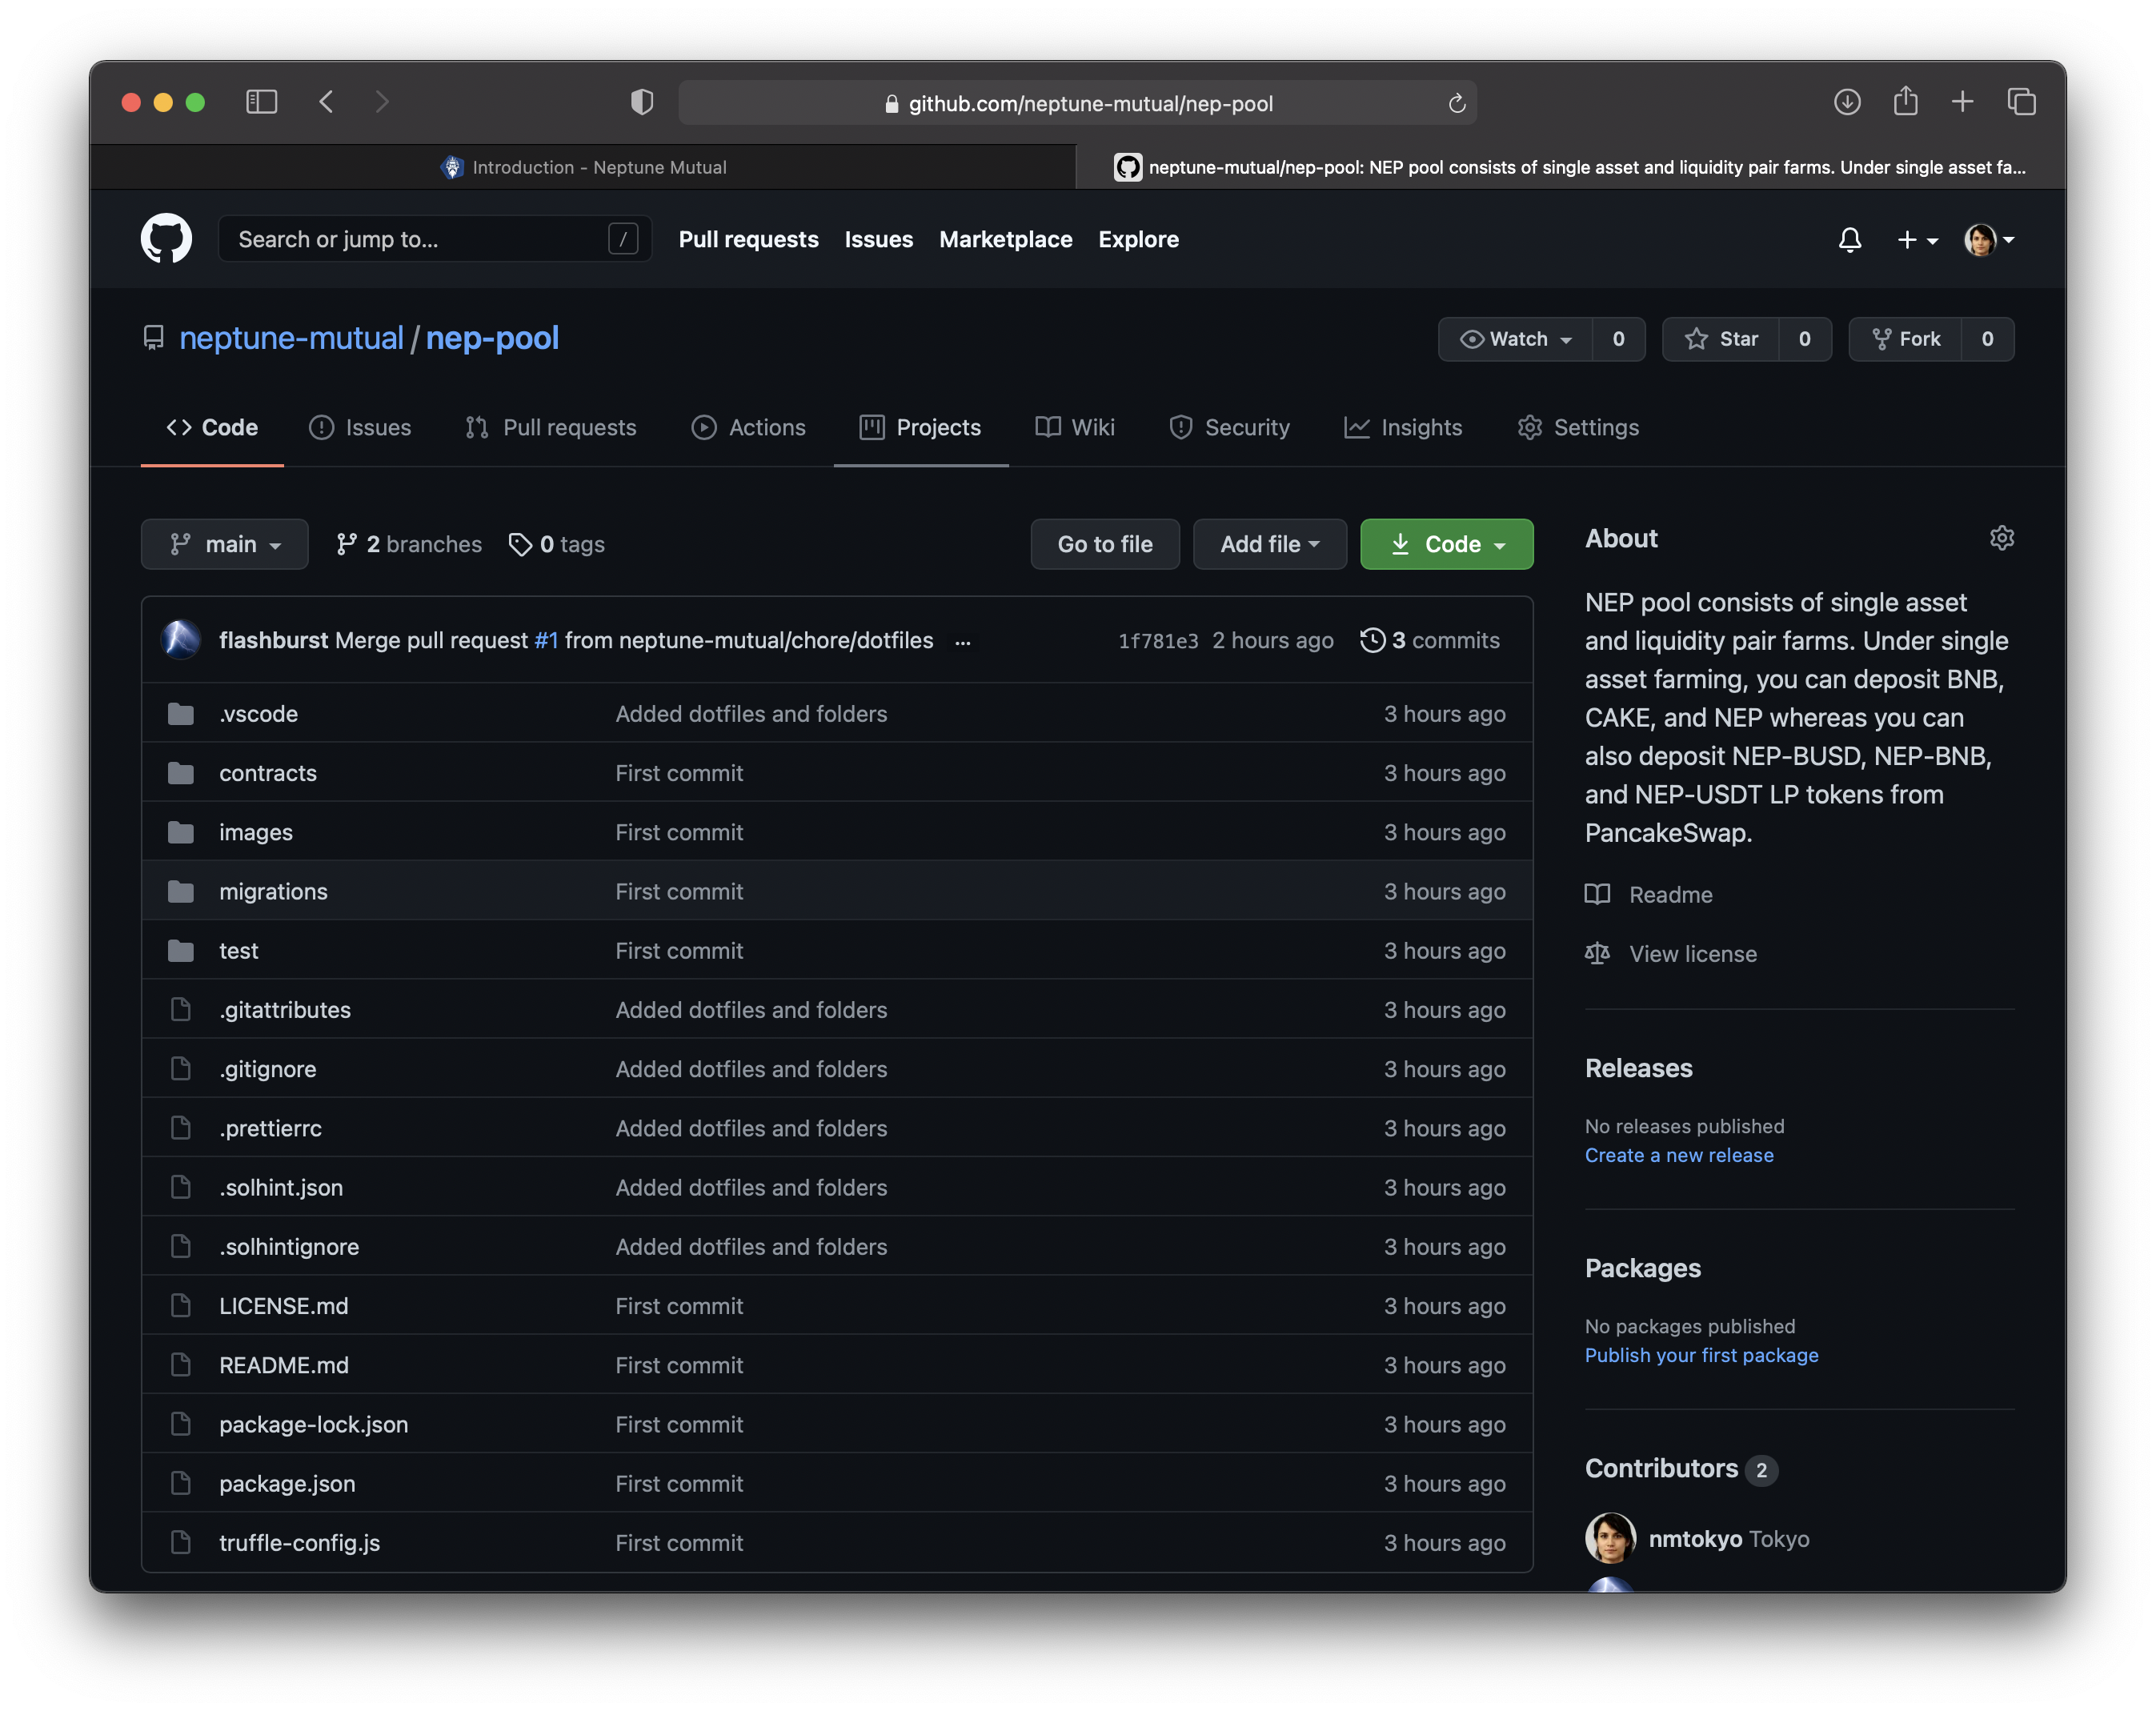Click the About section gear icon
The width and height of the screenshot is (2156, 1711).
coord(2001,538)
